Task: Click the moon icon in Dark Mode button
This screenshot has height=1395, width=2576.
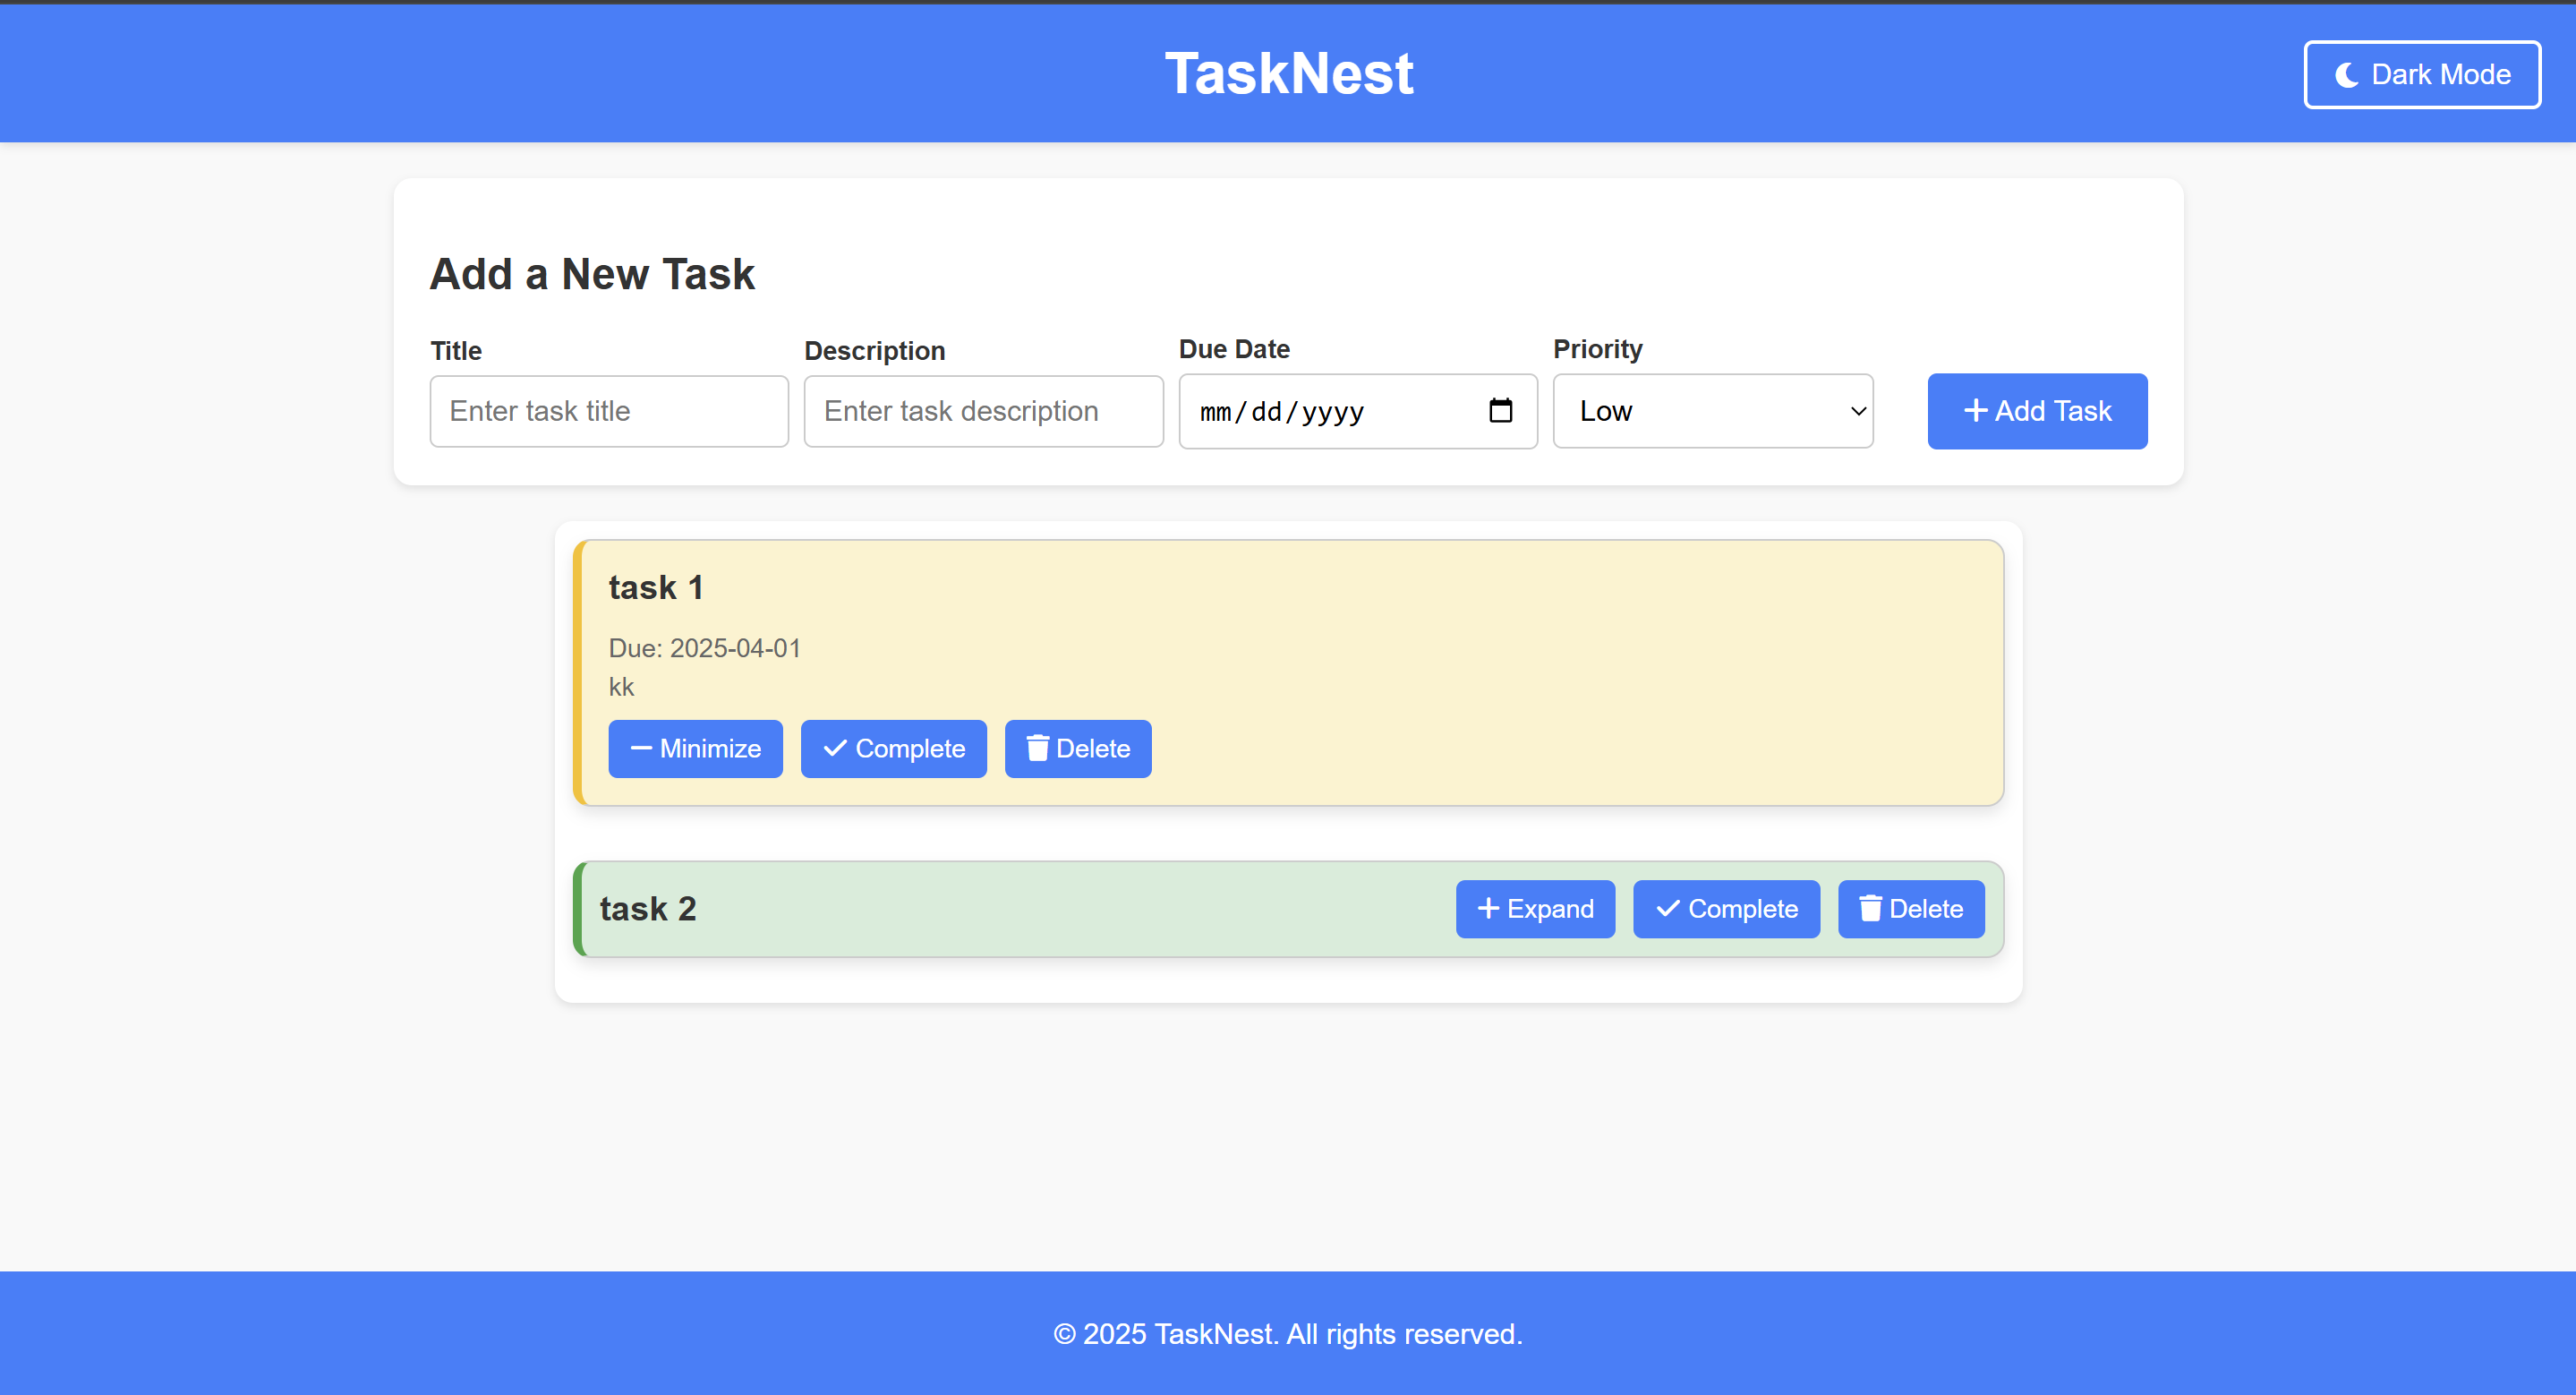Action: tap(2346, 75)
